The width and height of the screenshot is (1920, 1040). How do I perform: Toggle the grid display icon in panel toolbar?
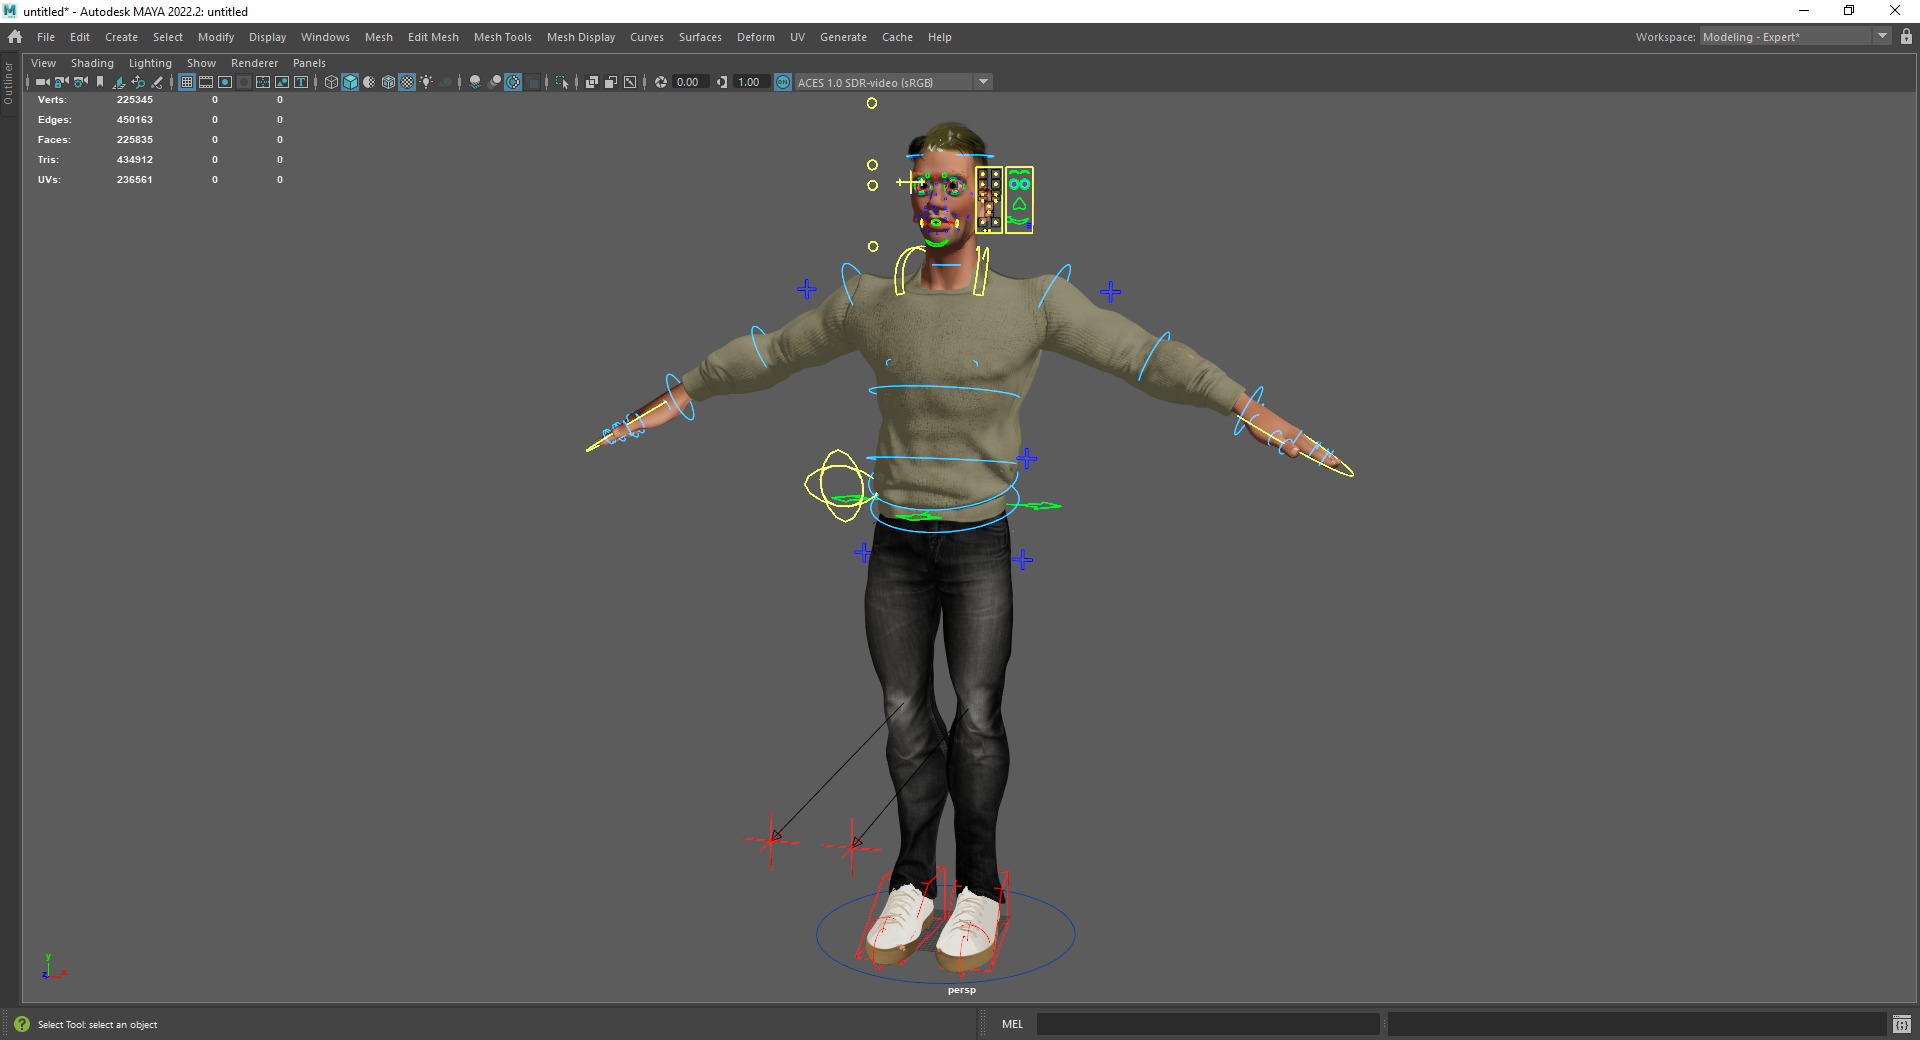pyautogui.click(x=187, y=82)
